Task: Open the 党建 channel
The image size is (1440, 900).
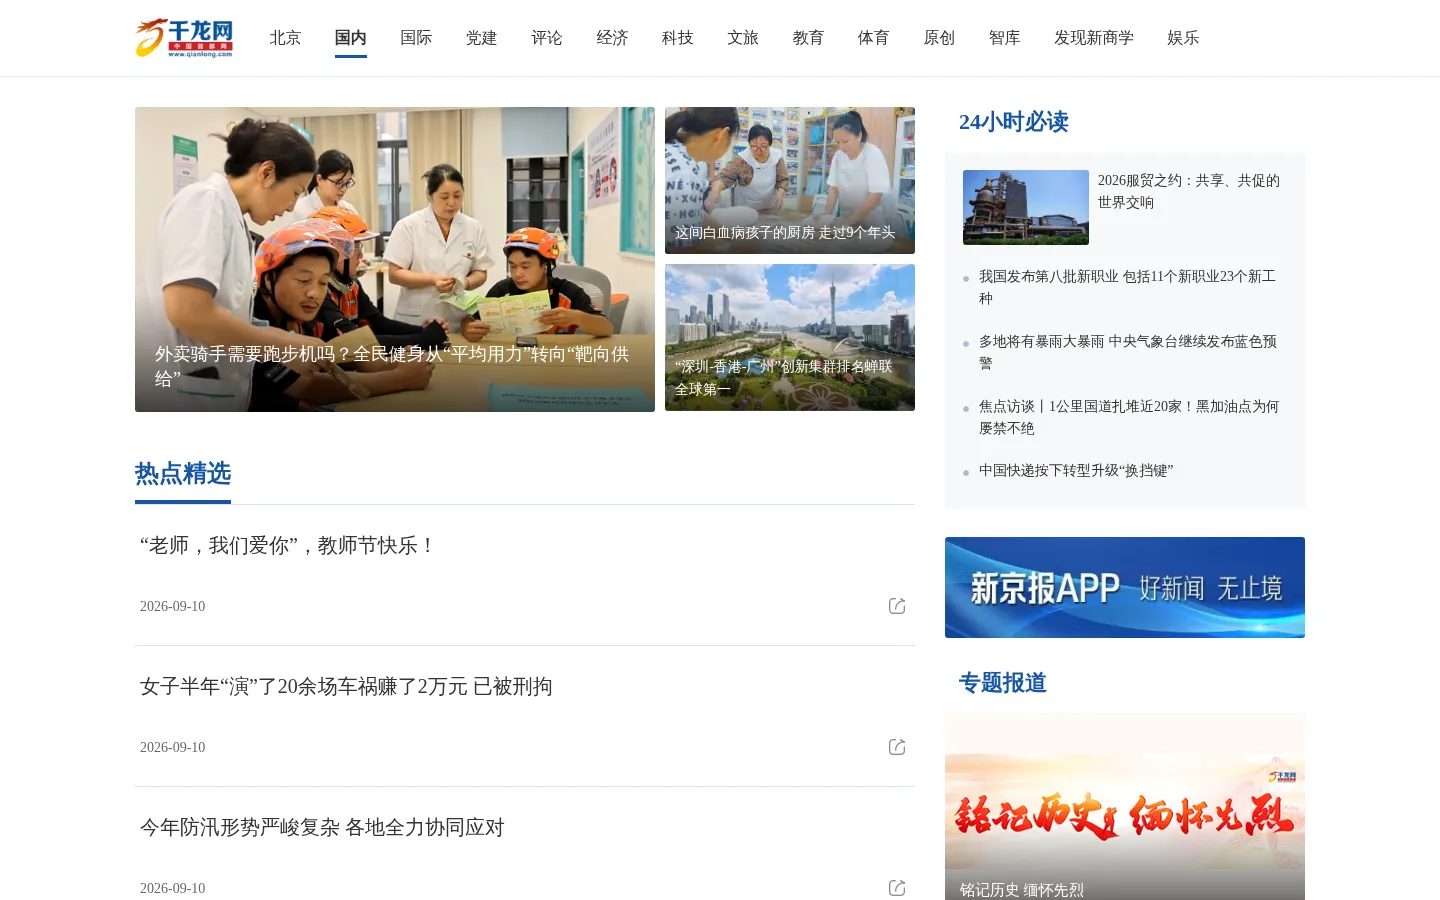Action: (481, 38)
